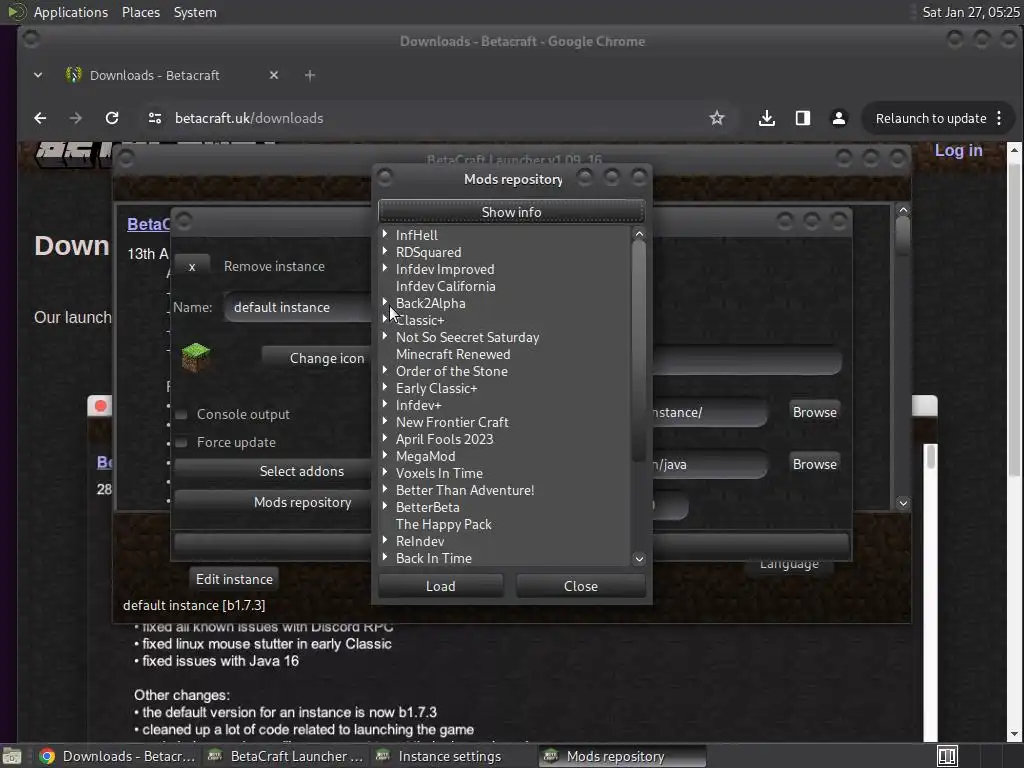The width and height of the screenshot is (1024, 768).
Task: Close the Downloads - Betacraft tab
Action: [274, 75]
